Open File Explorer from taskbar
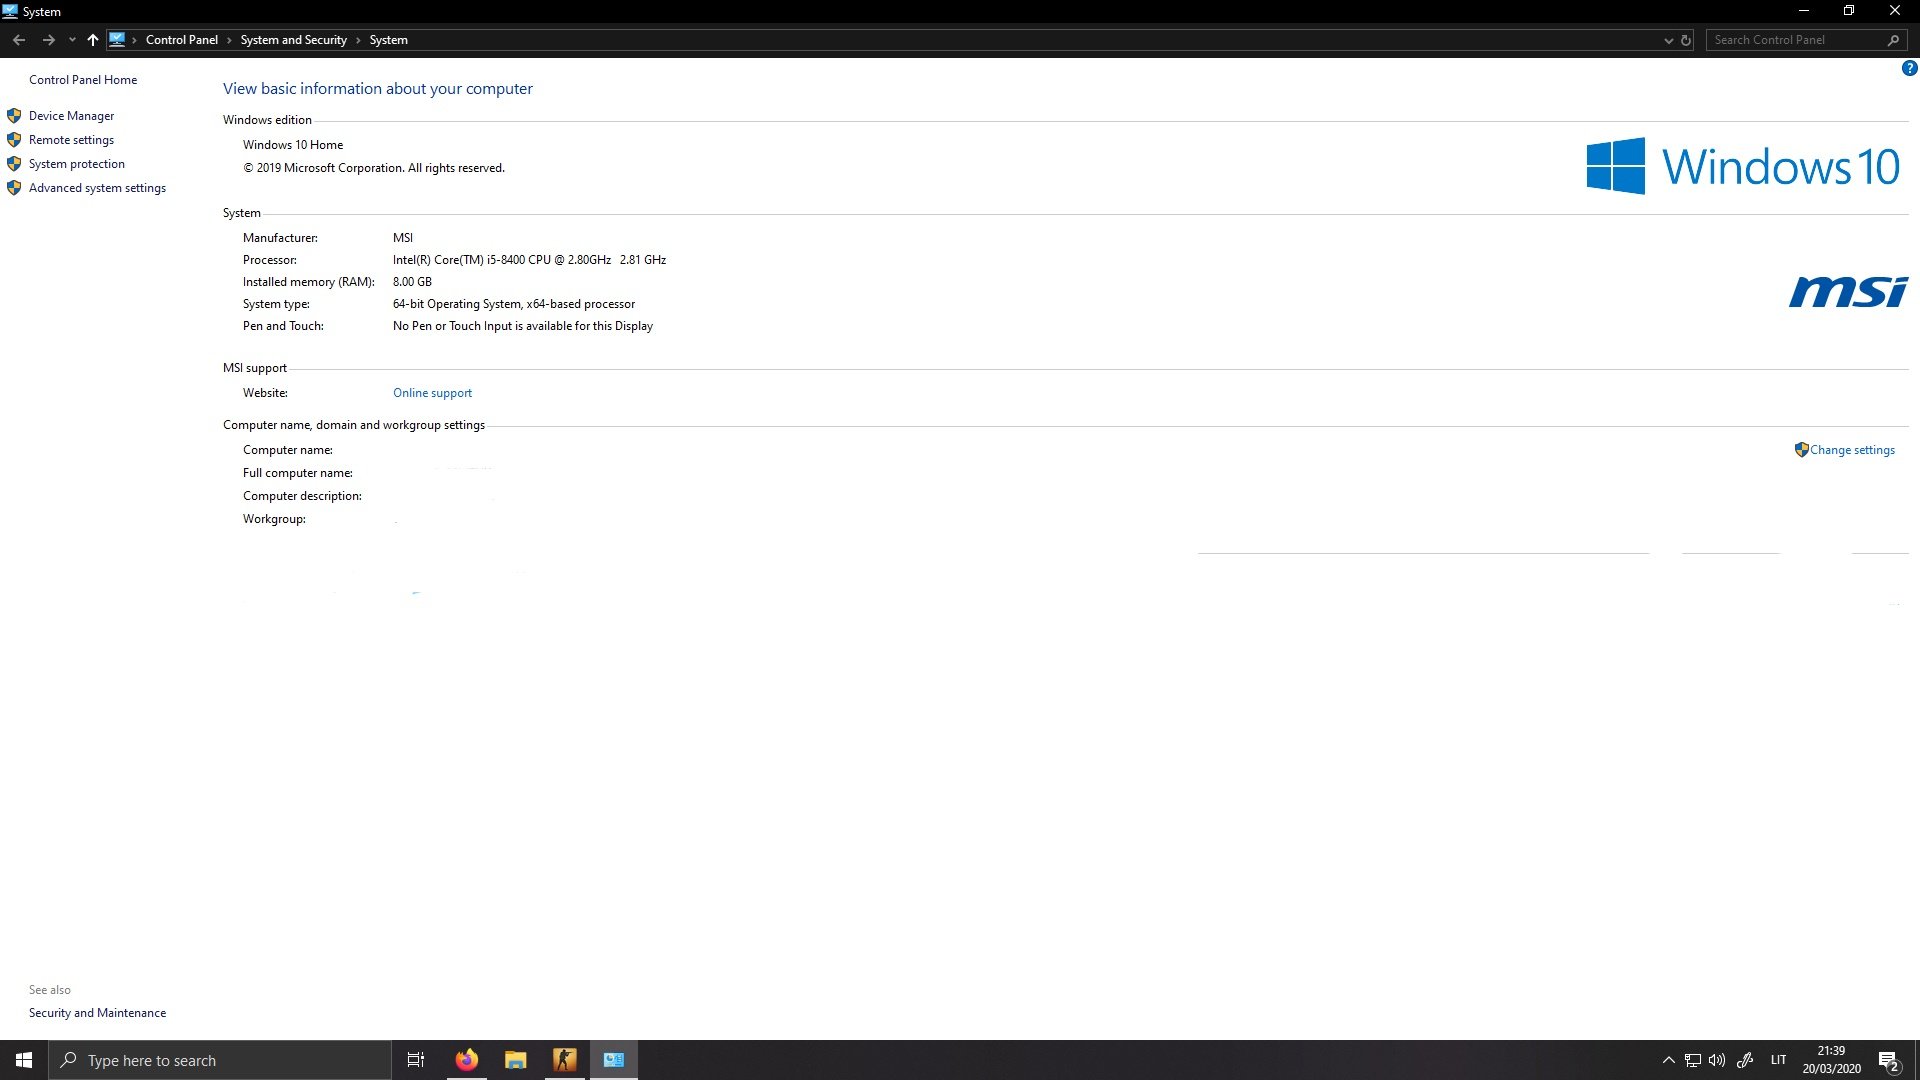 pos(516,1060)
